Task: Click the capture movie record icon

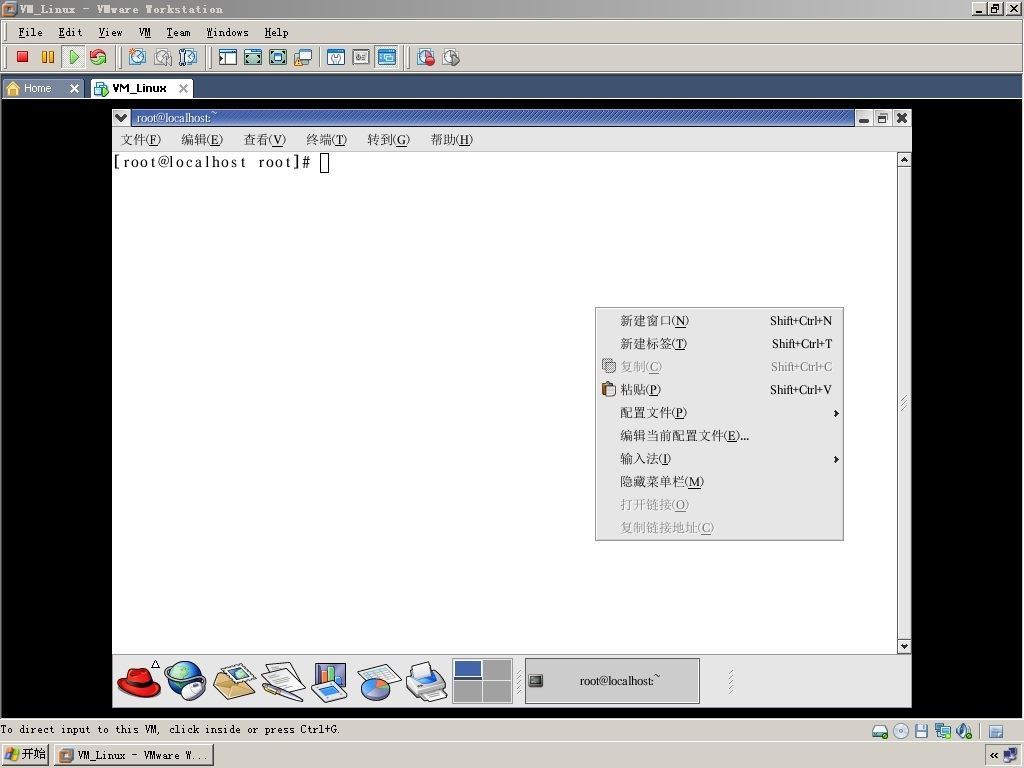Action: [x=426, y=57]
